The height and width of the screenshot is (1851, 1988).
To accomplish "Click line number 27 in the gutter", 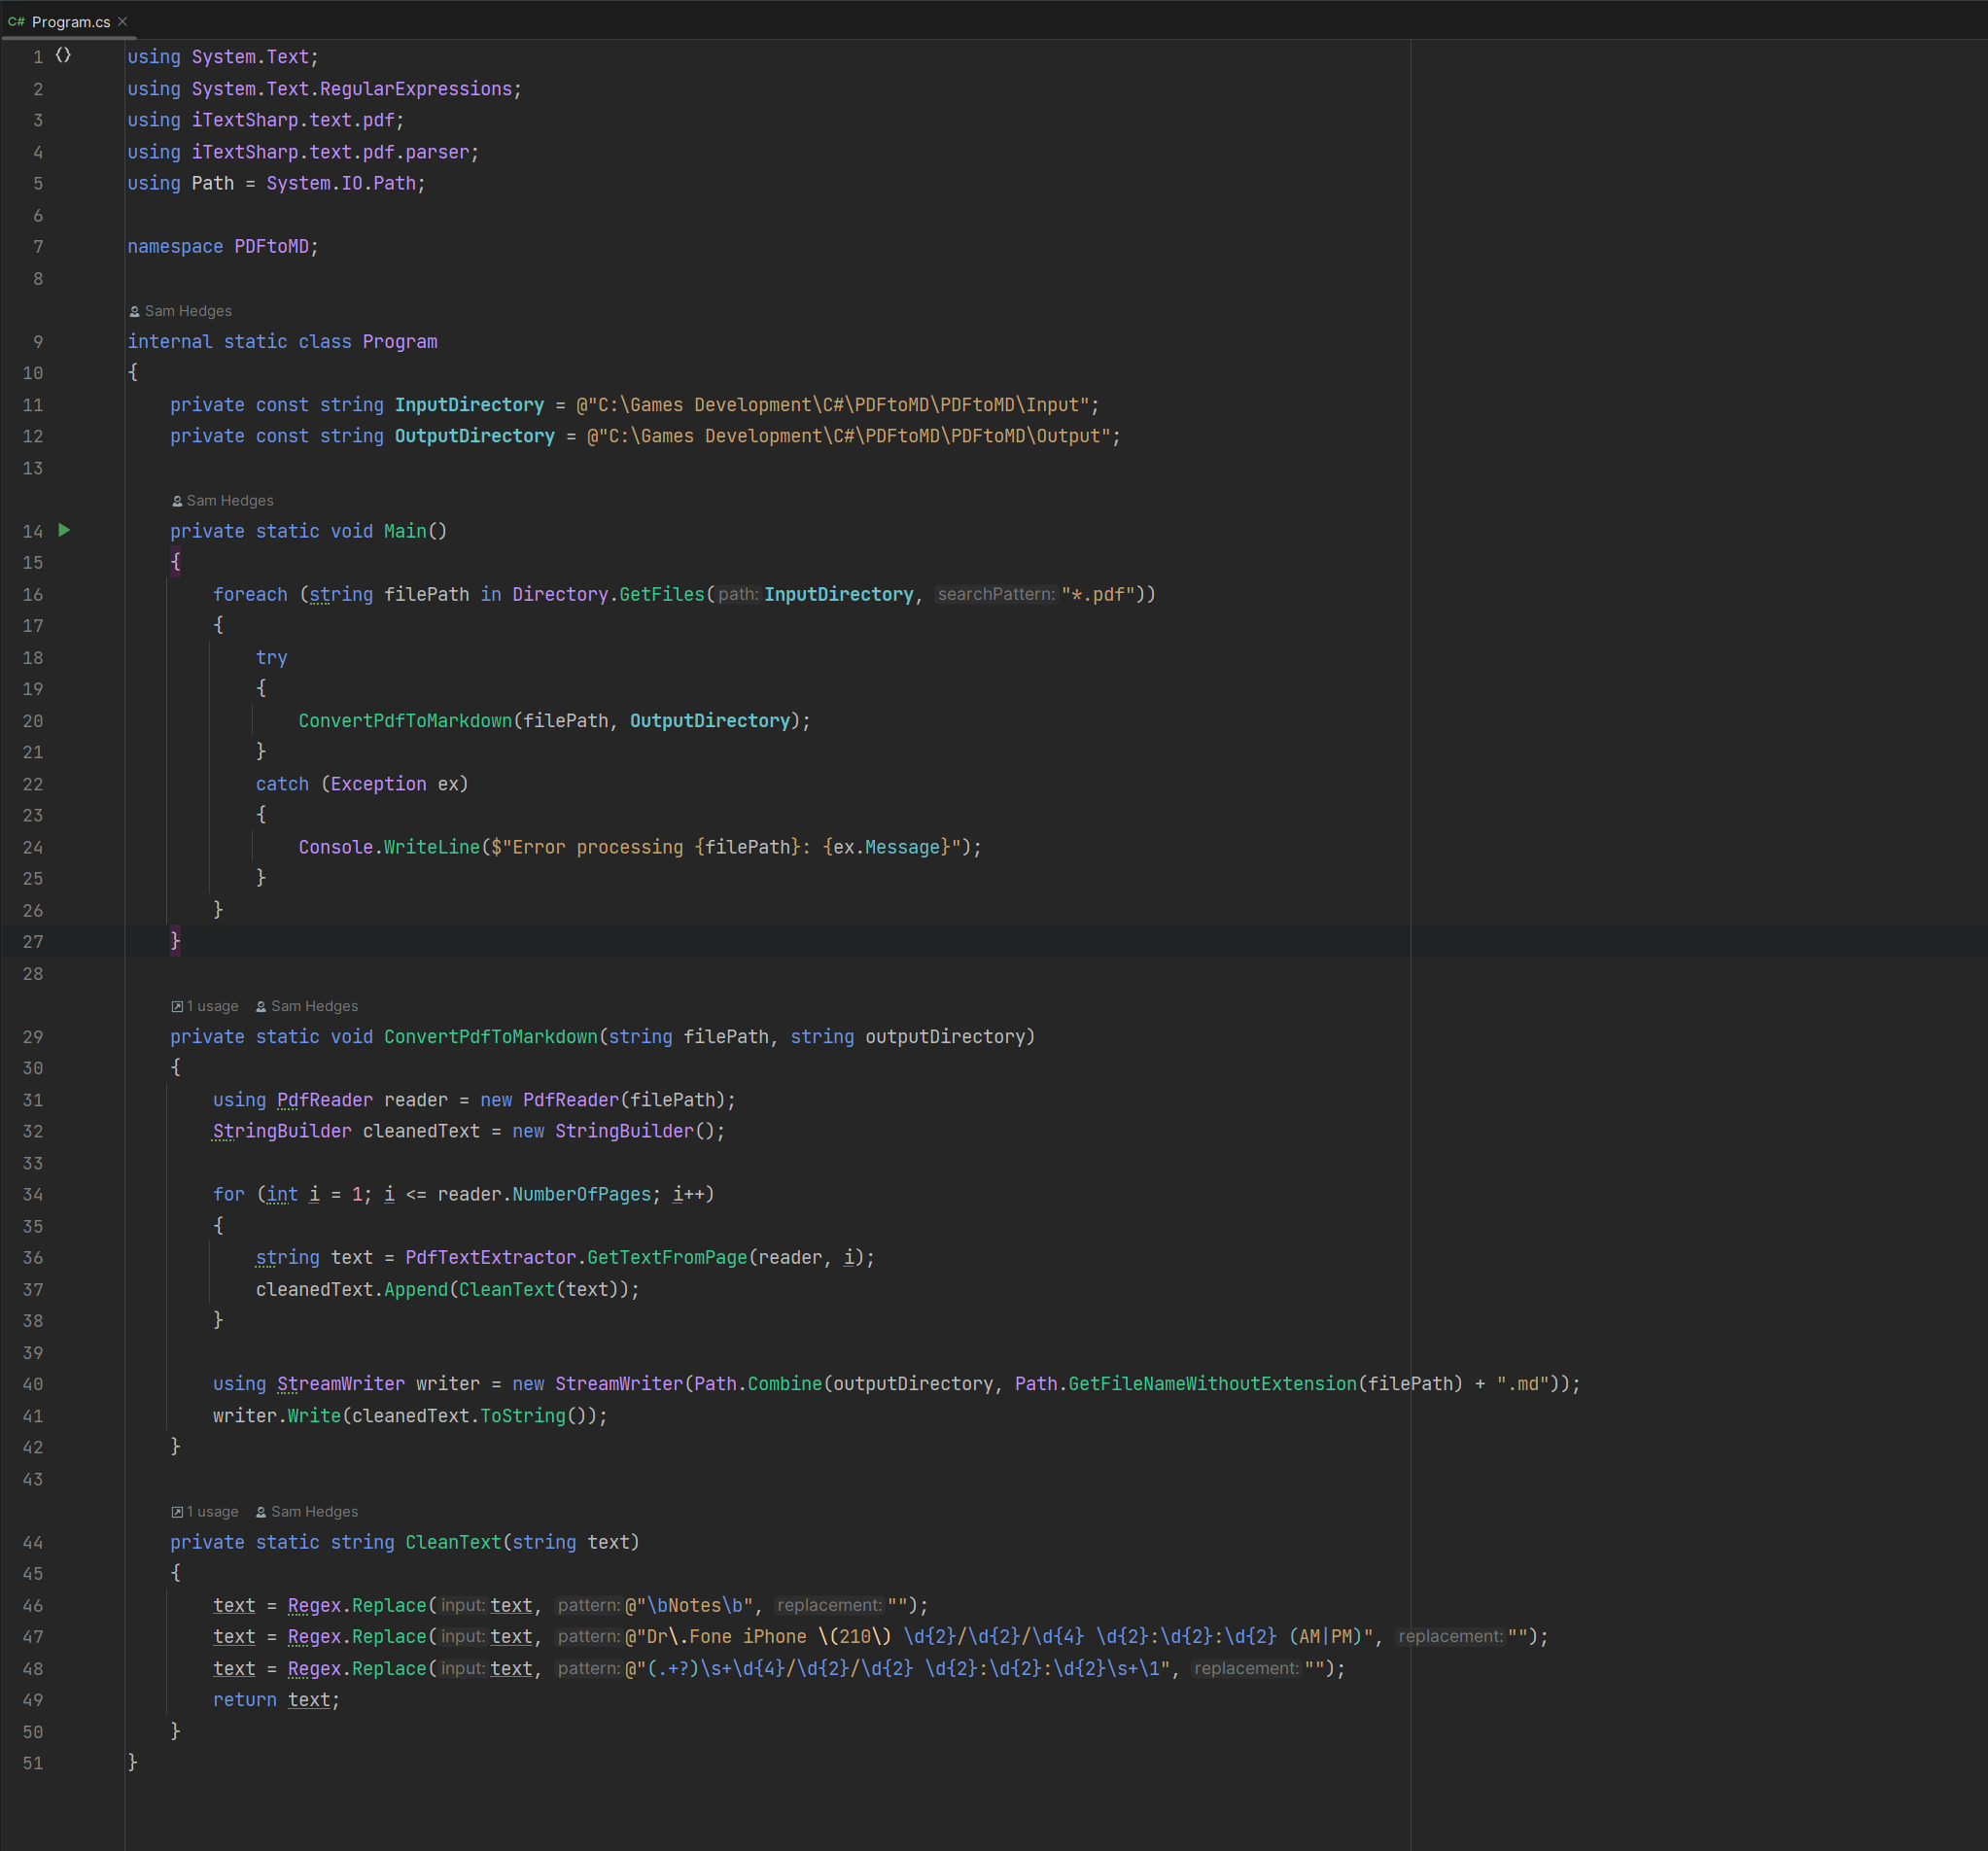I will (x=33, y=942).
